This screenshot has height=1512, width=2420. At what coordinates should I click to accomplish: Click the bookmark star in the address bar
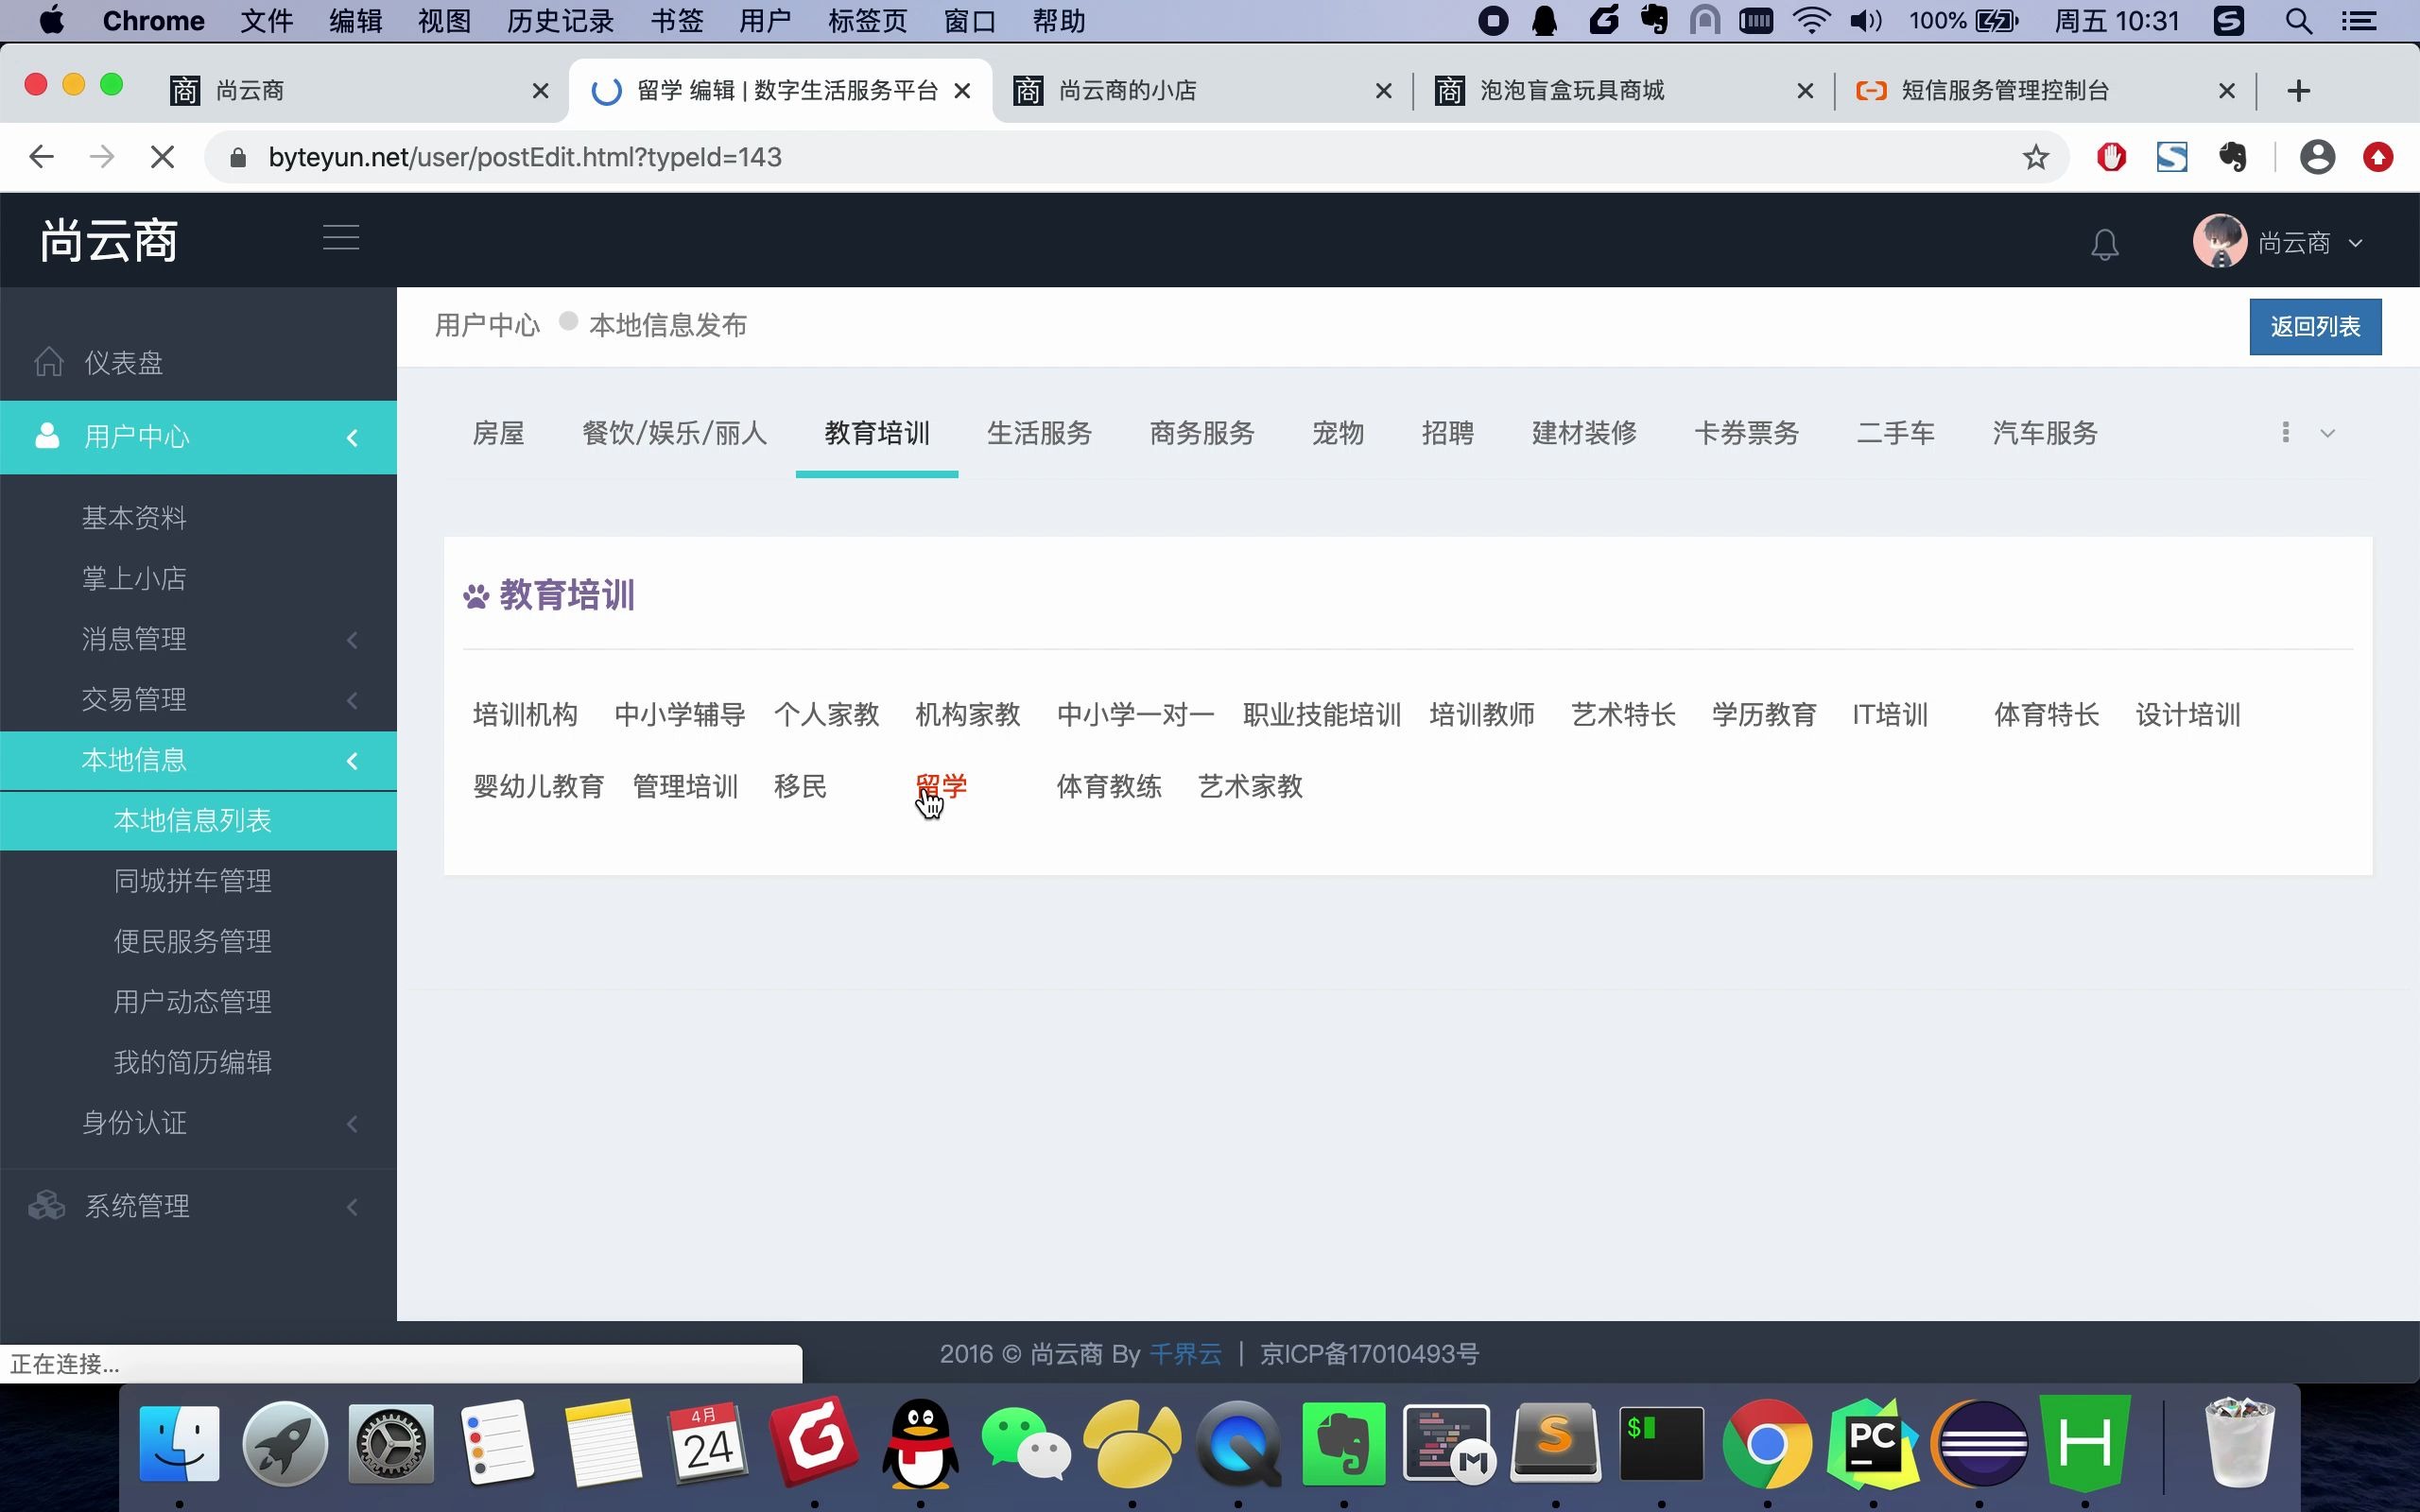pyautogui.click(x=2034, y=157)
